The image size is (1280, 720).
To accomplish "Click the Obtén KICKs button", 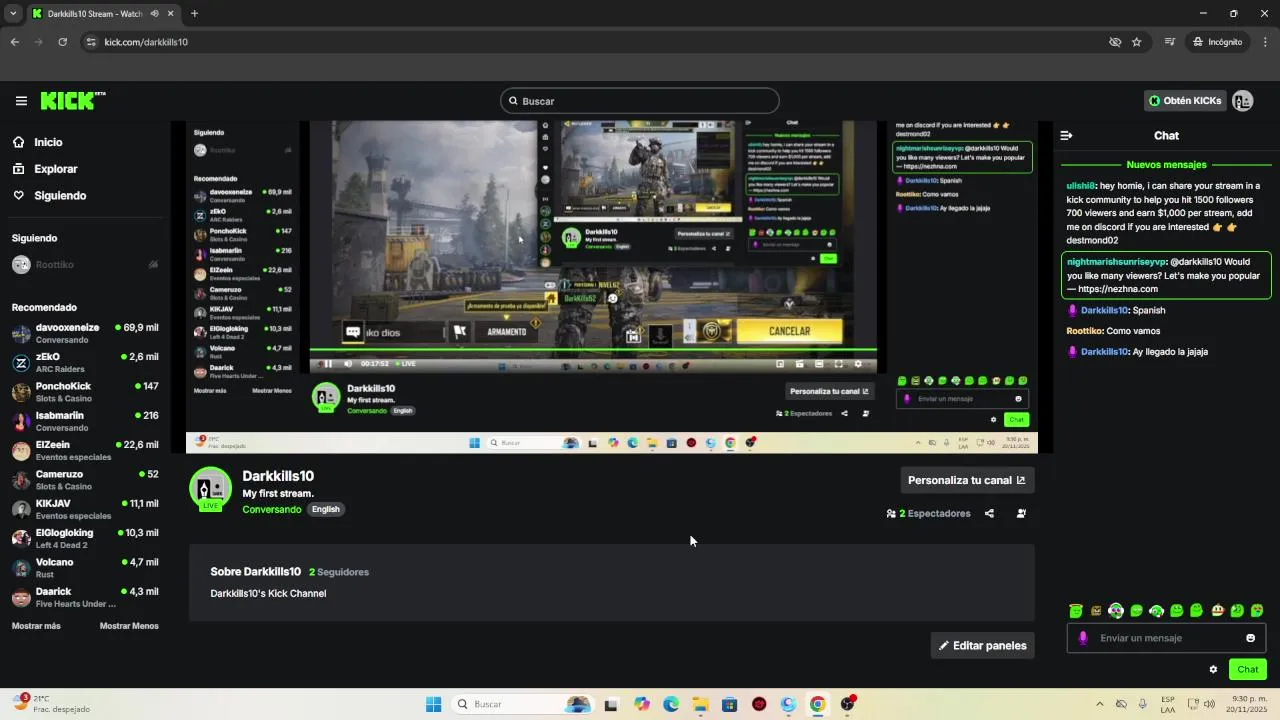I will pyautogui.click(x=1185, y=101).
